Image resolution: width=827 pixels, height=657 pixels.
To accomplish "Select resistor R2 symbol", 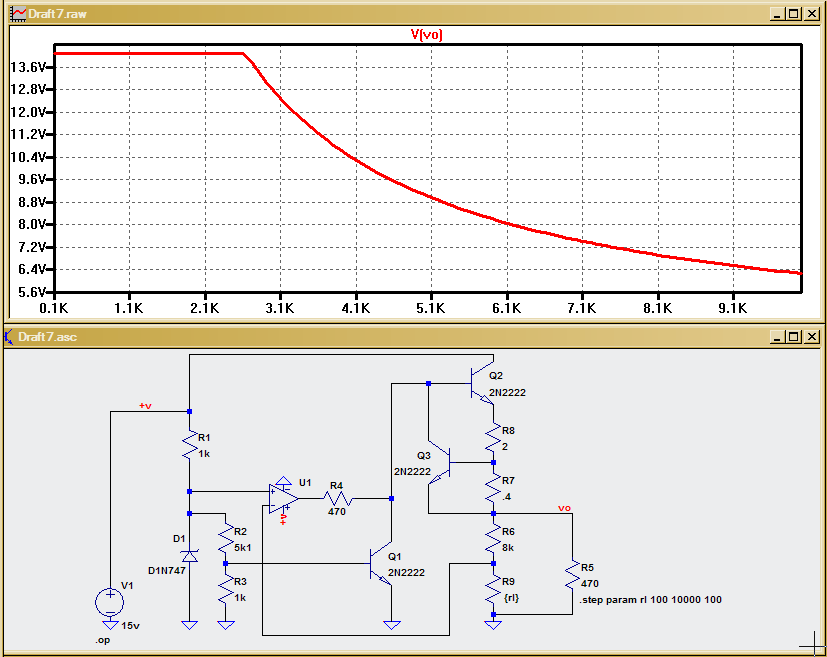I will [226, 538].
